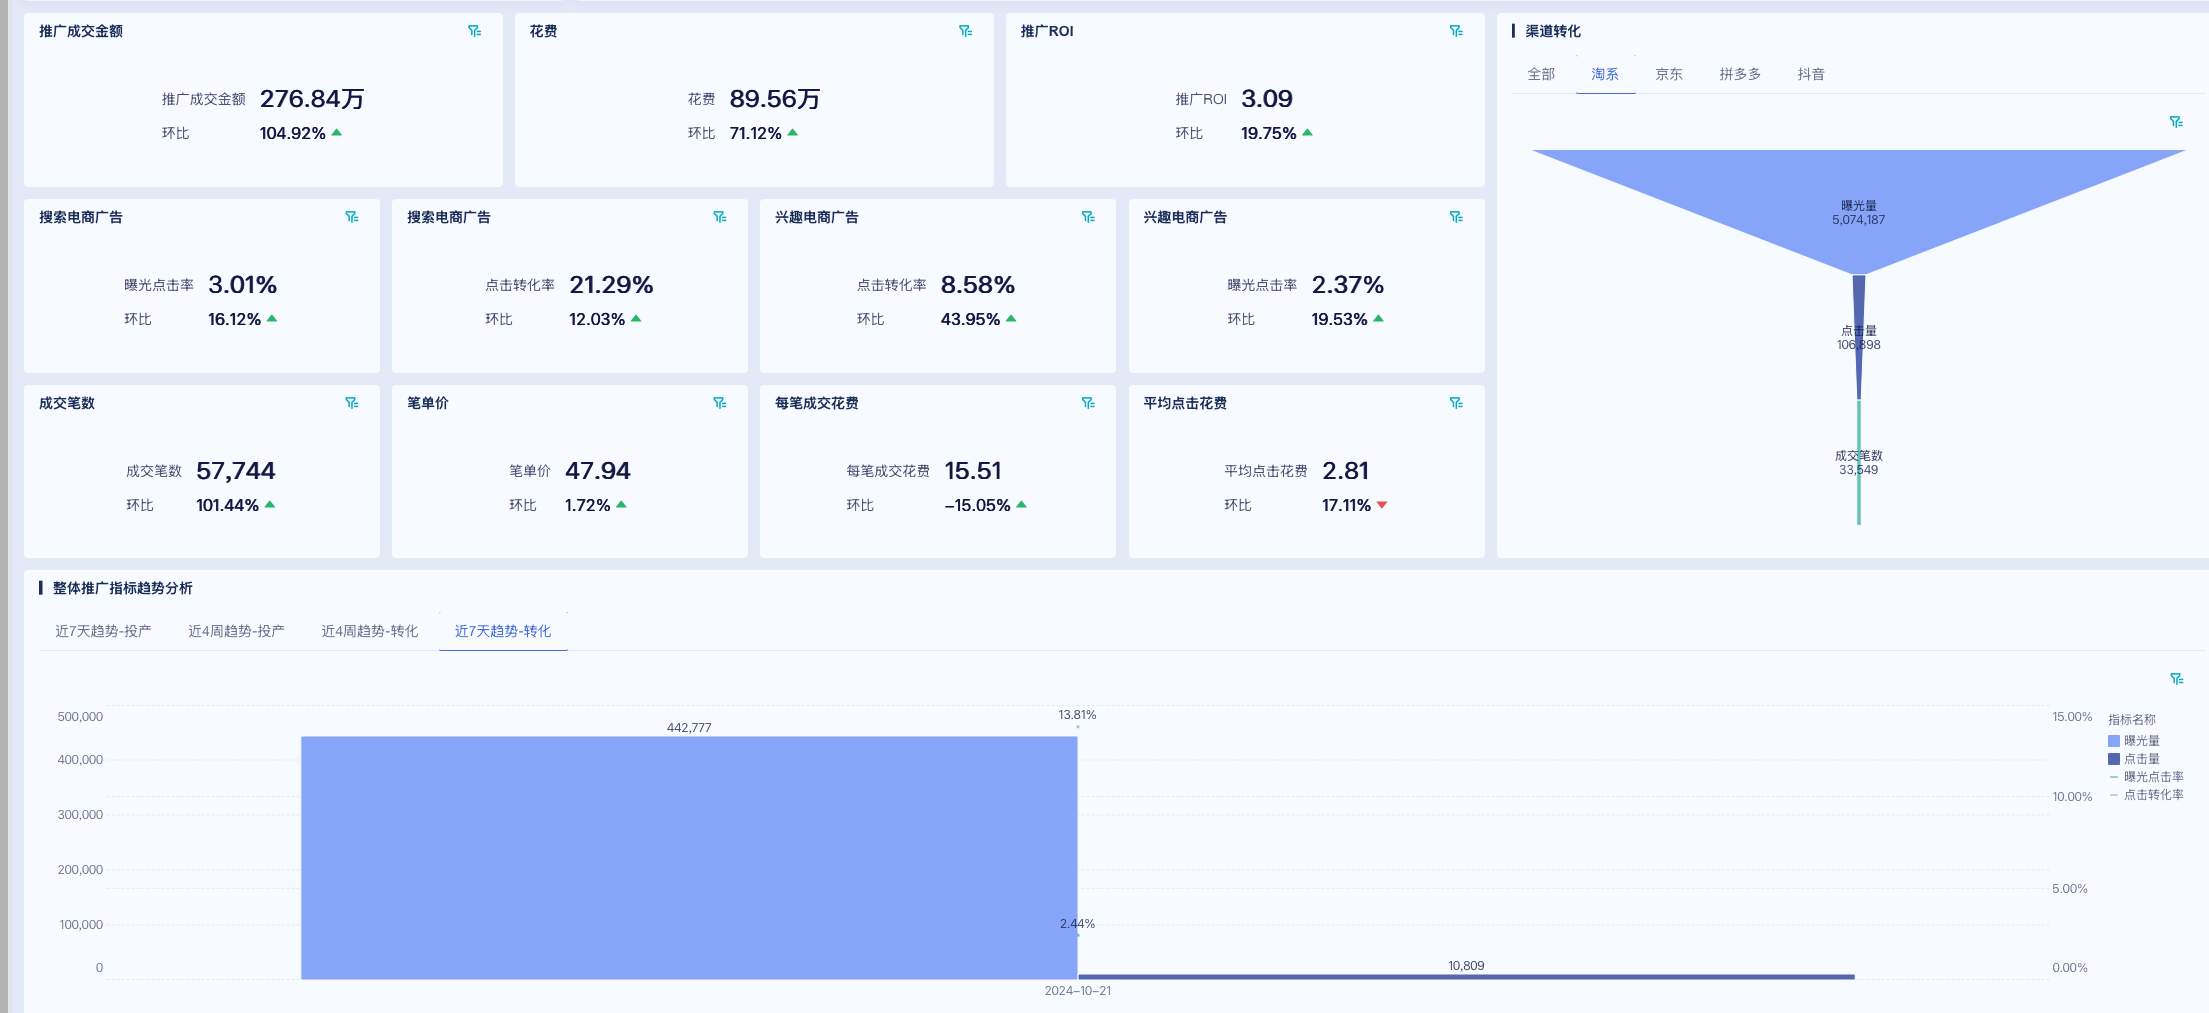This screenshot has width=2209, height=1013.
Task: Click the filter icon on the 笔单价 card
Action: pos(720,403)
